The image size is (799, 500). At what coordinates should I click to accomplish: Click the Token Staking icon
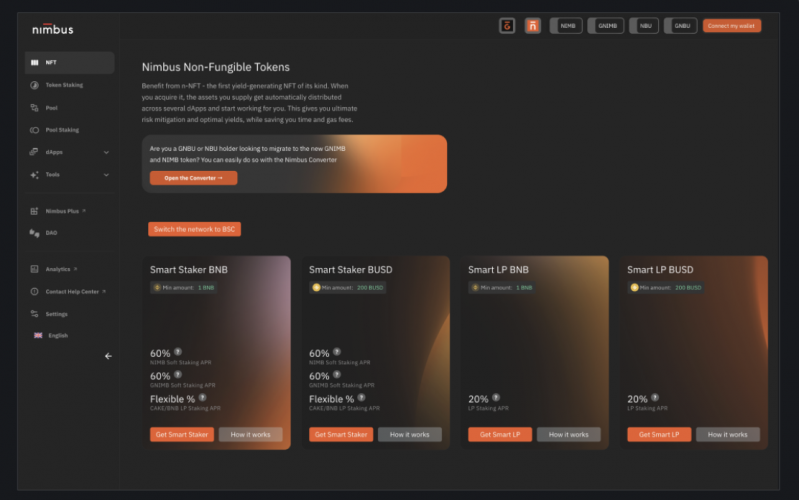(x=34, y=85)
